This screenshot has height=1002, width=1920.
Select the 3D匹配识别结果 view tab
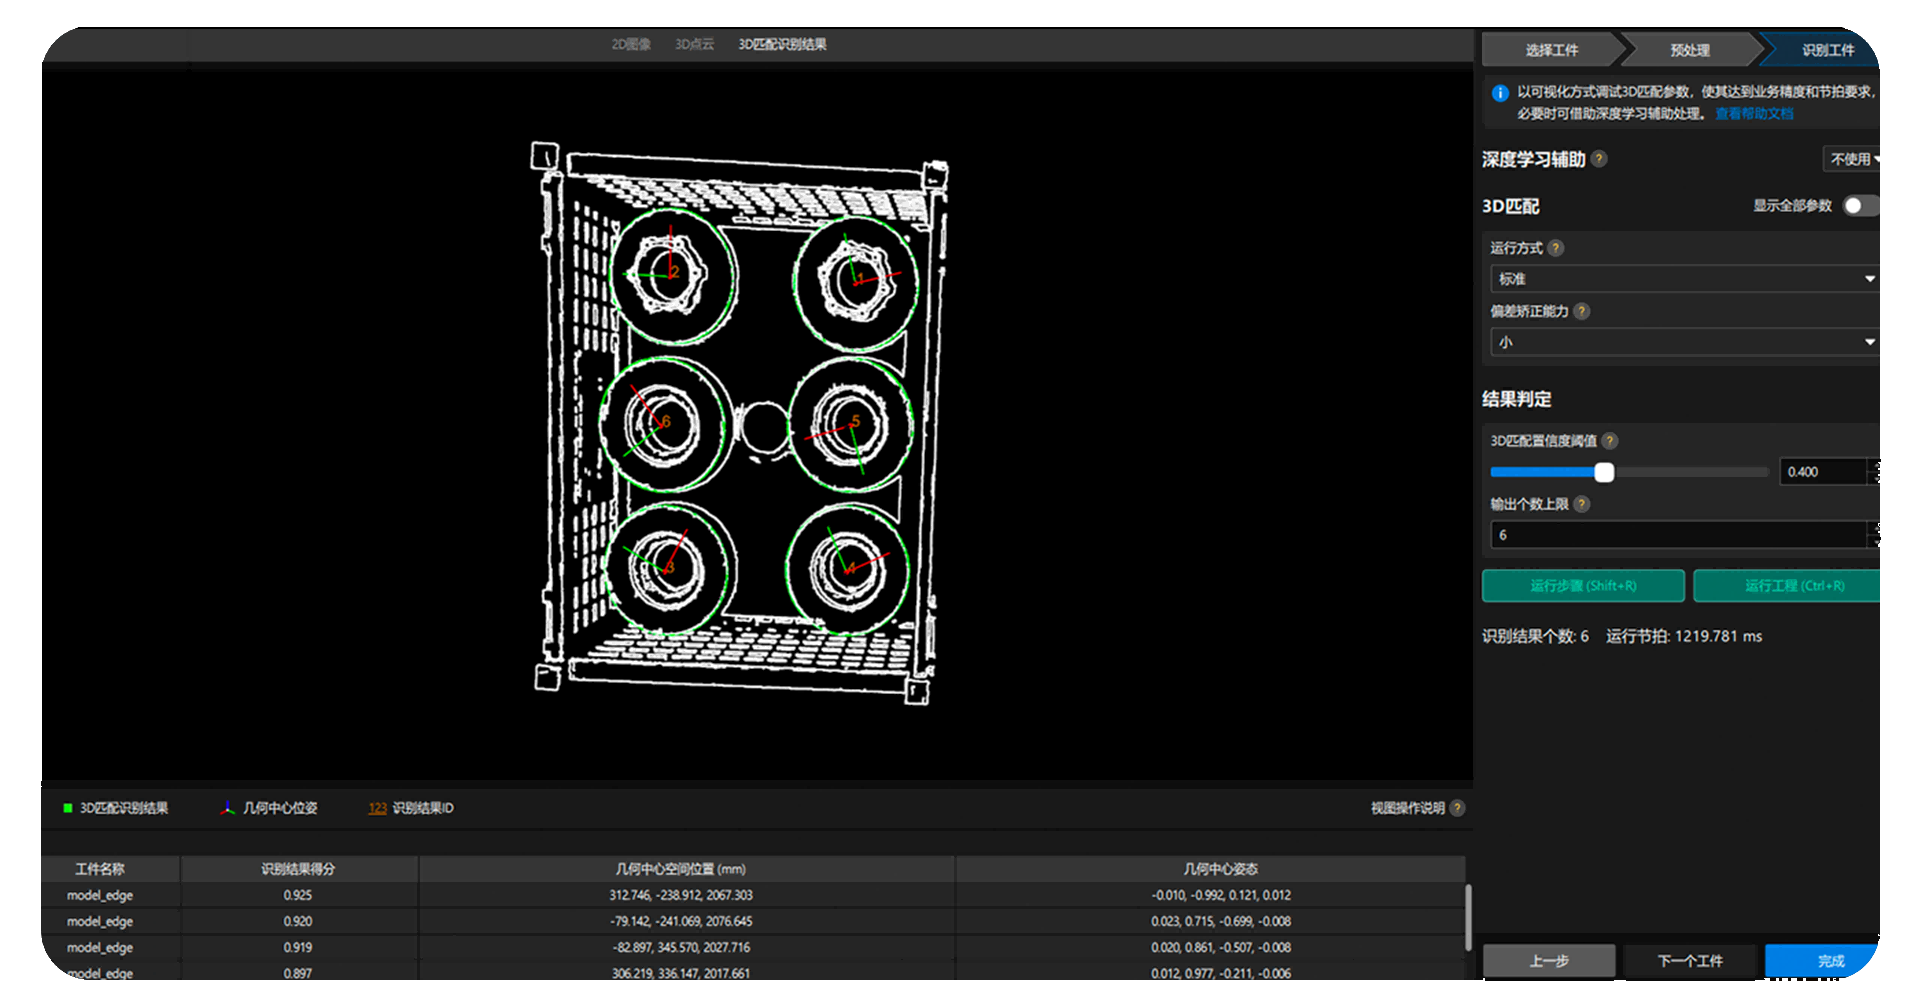[782, 44]
